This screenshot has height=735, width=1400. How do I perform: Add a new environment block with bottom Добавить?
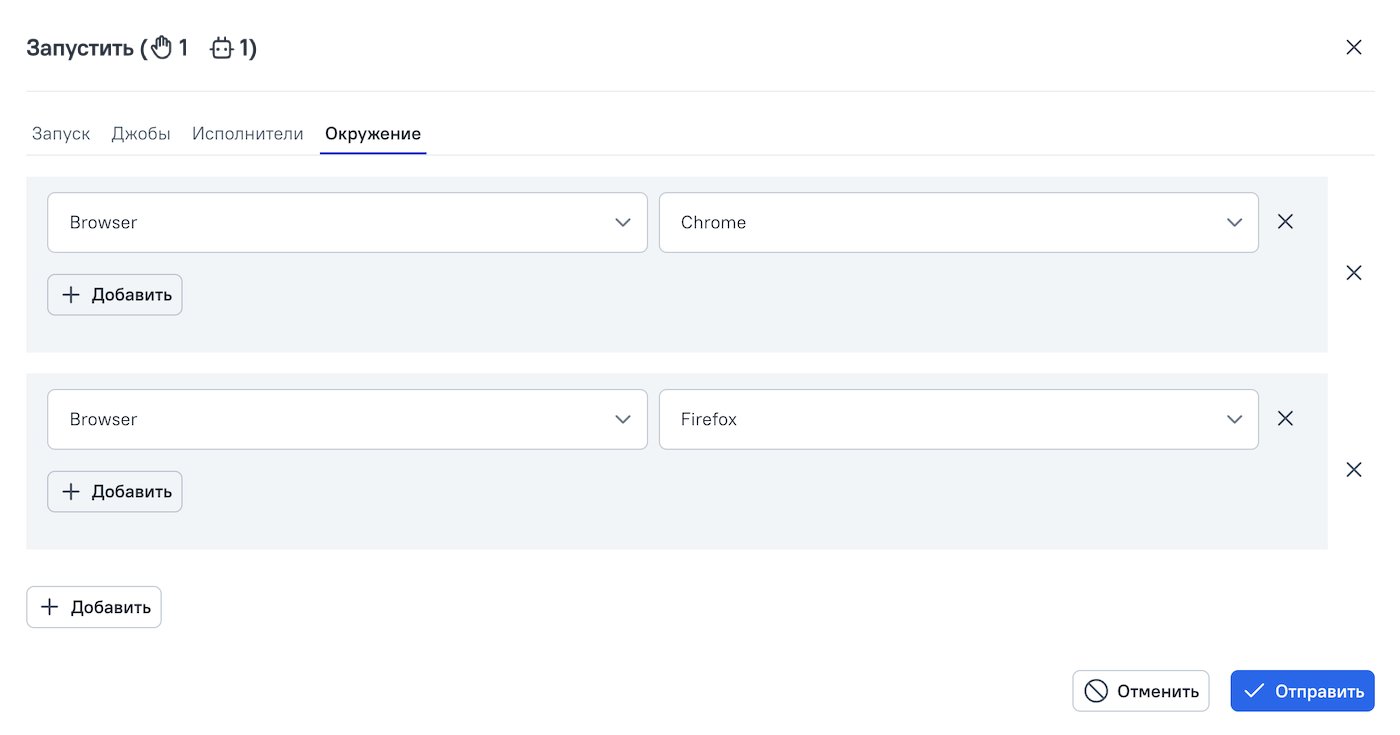tap(94, 607)
